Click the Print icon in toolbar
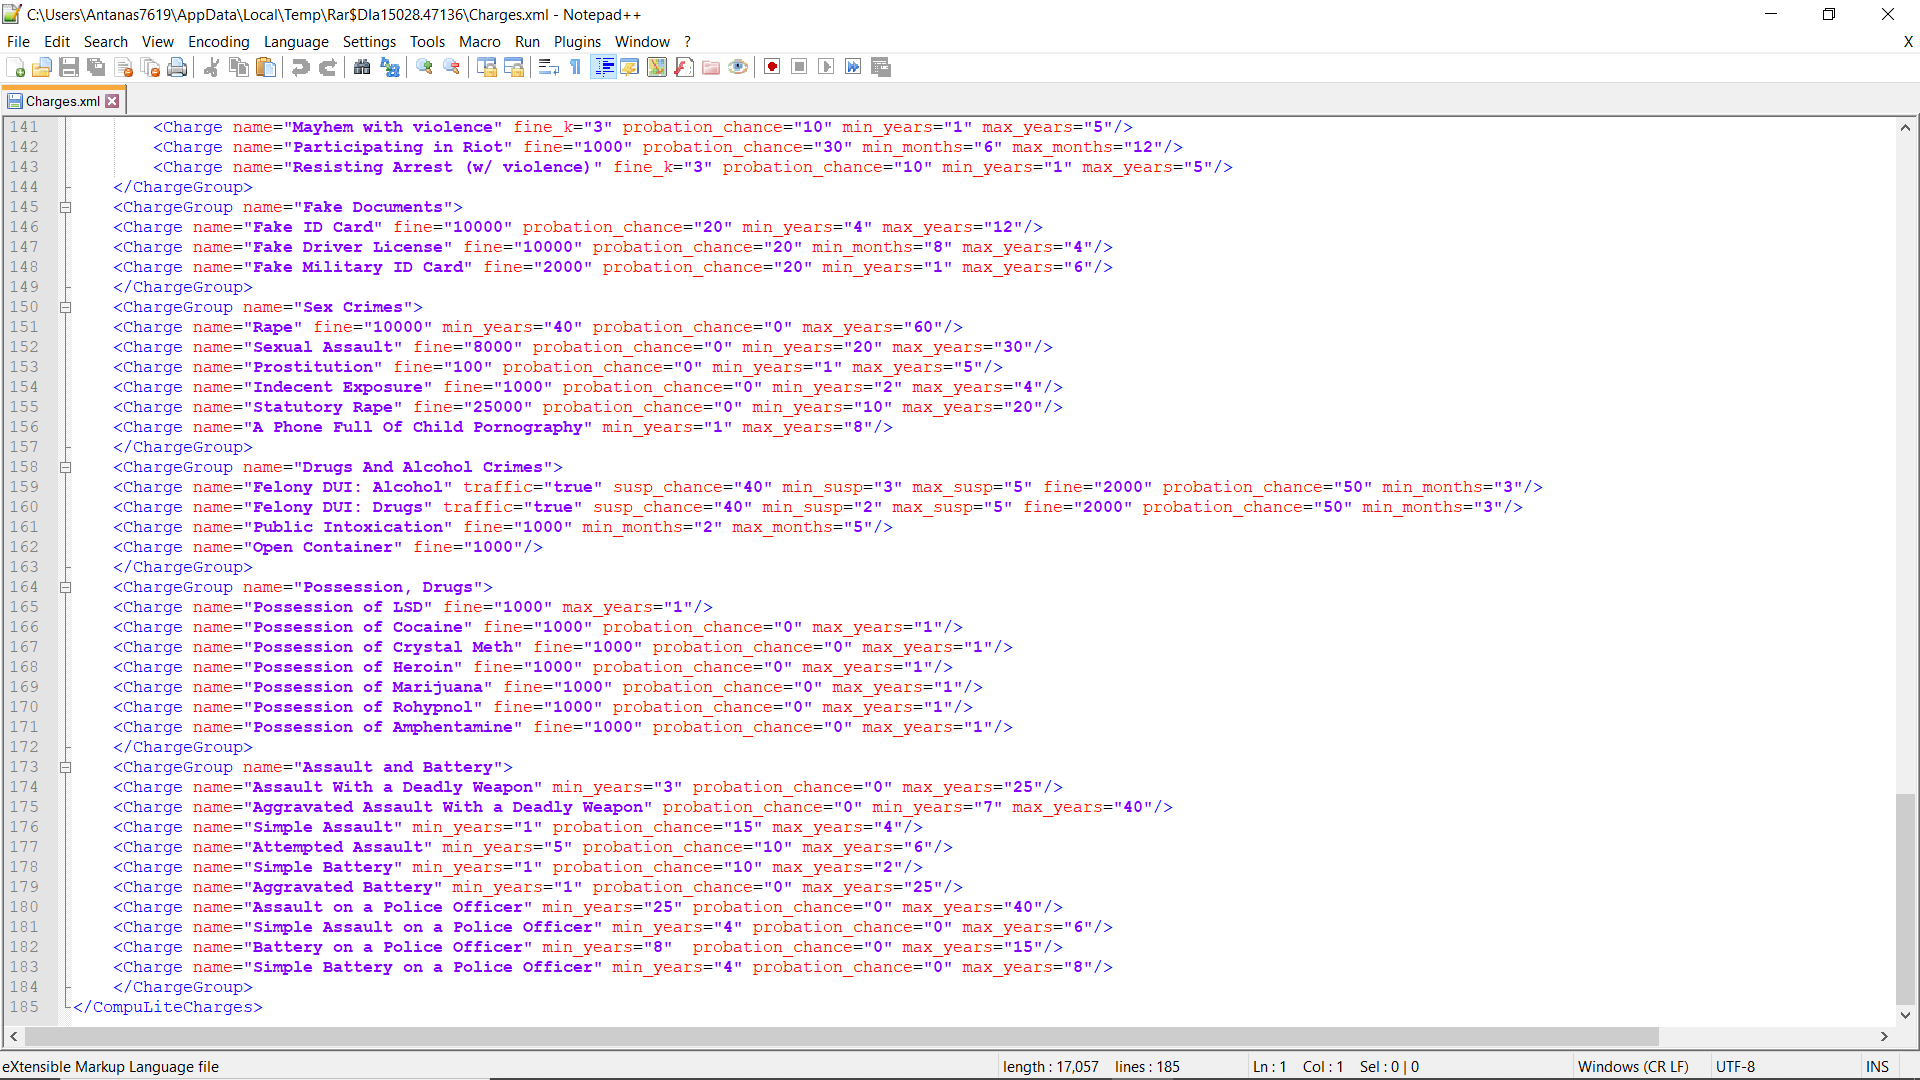1920x1080 pixels. pyautogui.click(x=177, y=67)
